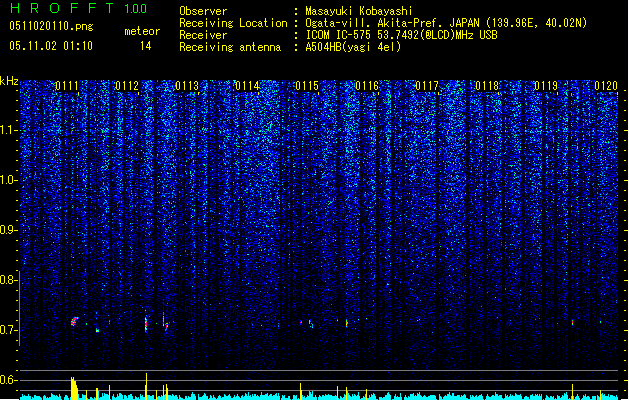This screenshot has width=629, height=400.
Task: Click the Receiving Location value text
Action: (446, 23)
